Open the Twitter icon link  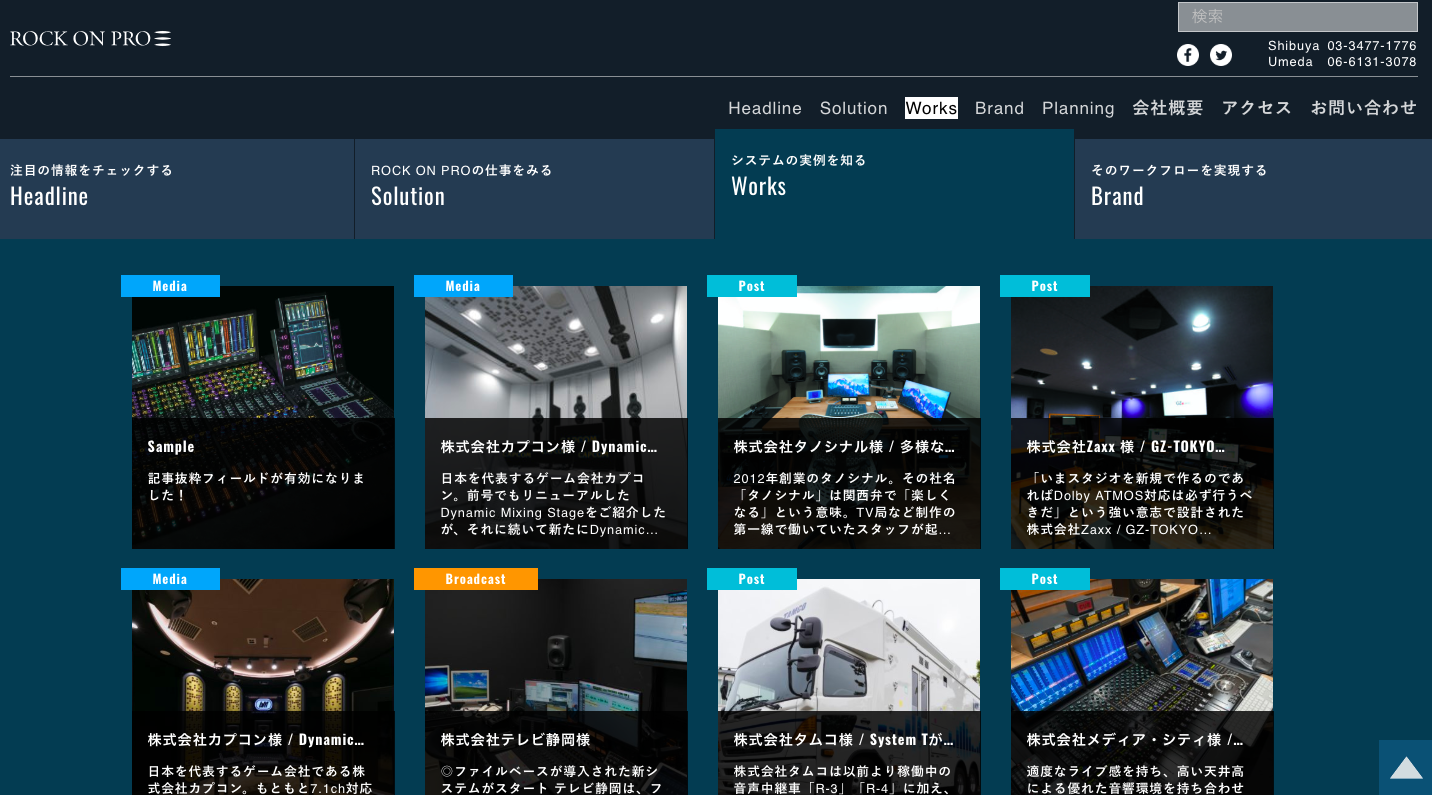coord(1221,55)
